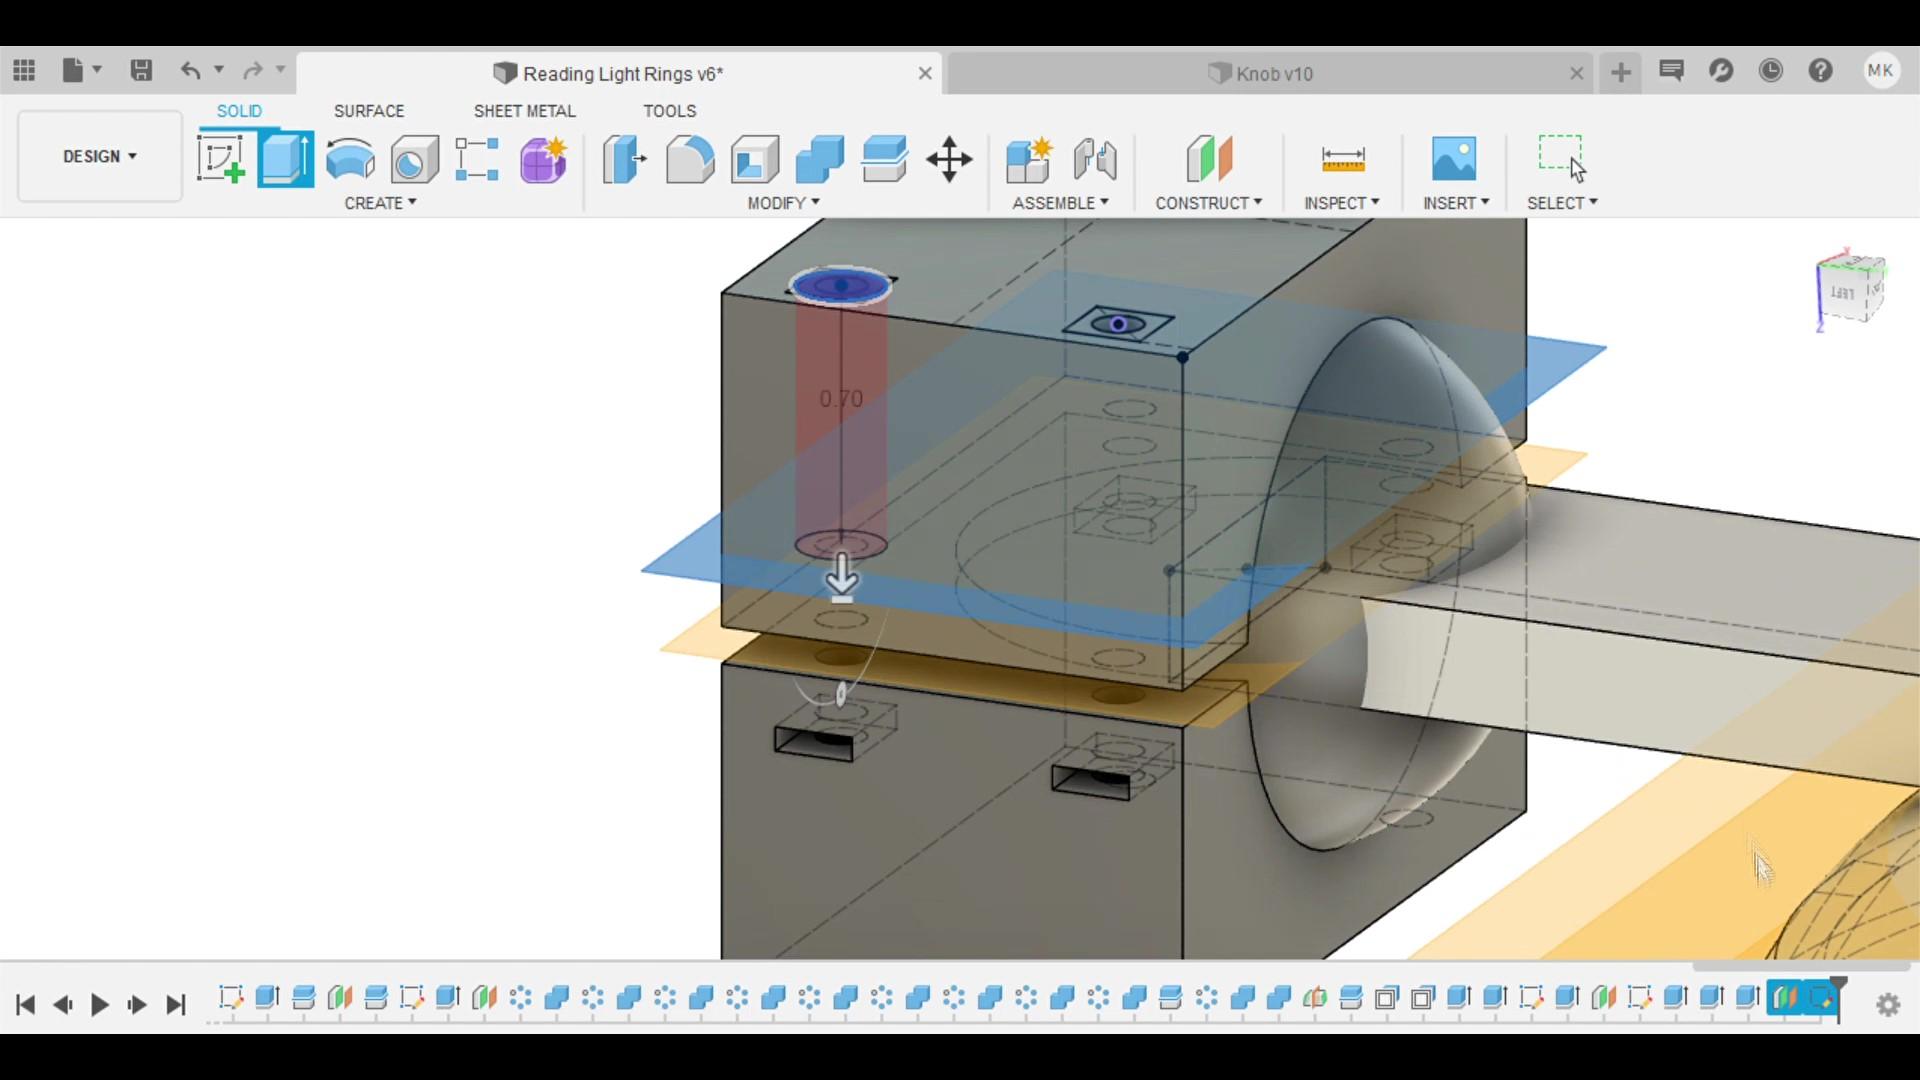Activate the Move tool
Image resolution: width=1920 pixels, height=1080 pixels.
coord(948,160)
